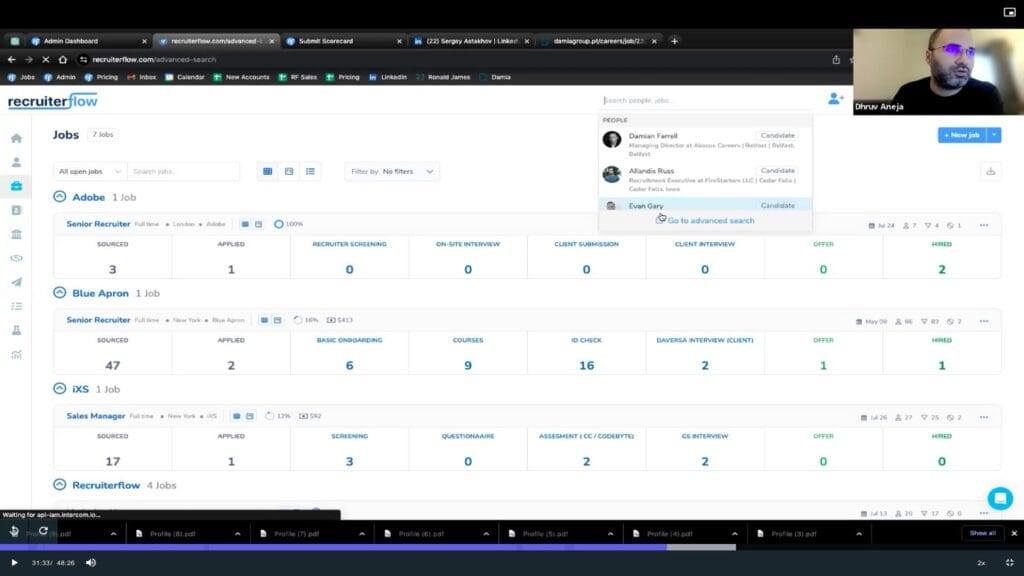Enter fullscreen video mode
The width and height of the screenshot is (1024, 576).
point(1010,562)
